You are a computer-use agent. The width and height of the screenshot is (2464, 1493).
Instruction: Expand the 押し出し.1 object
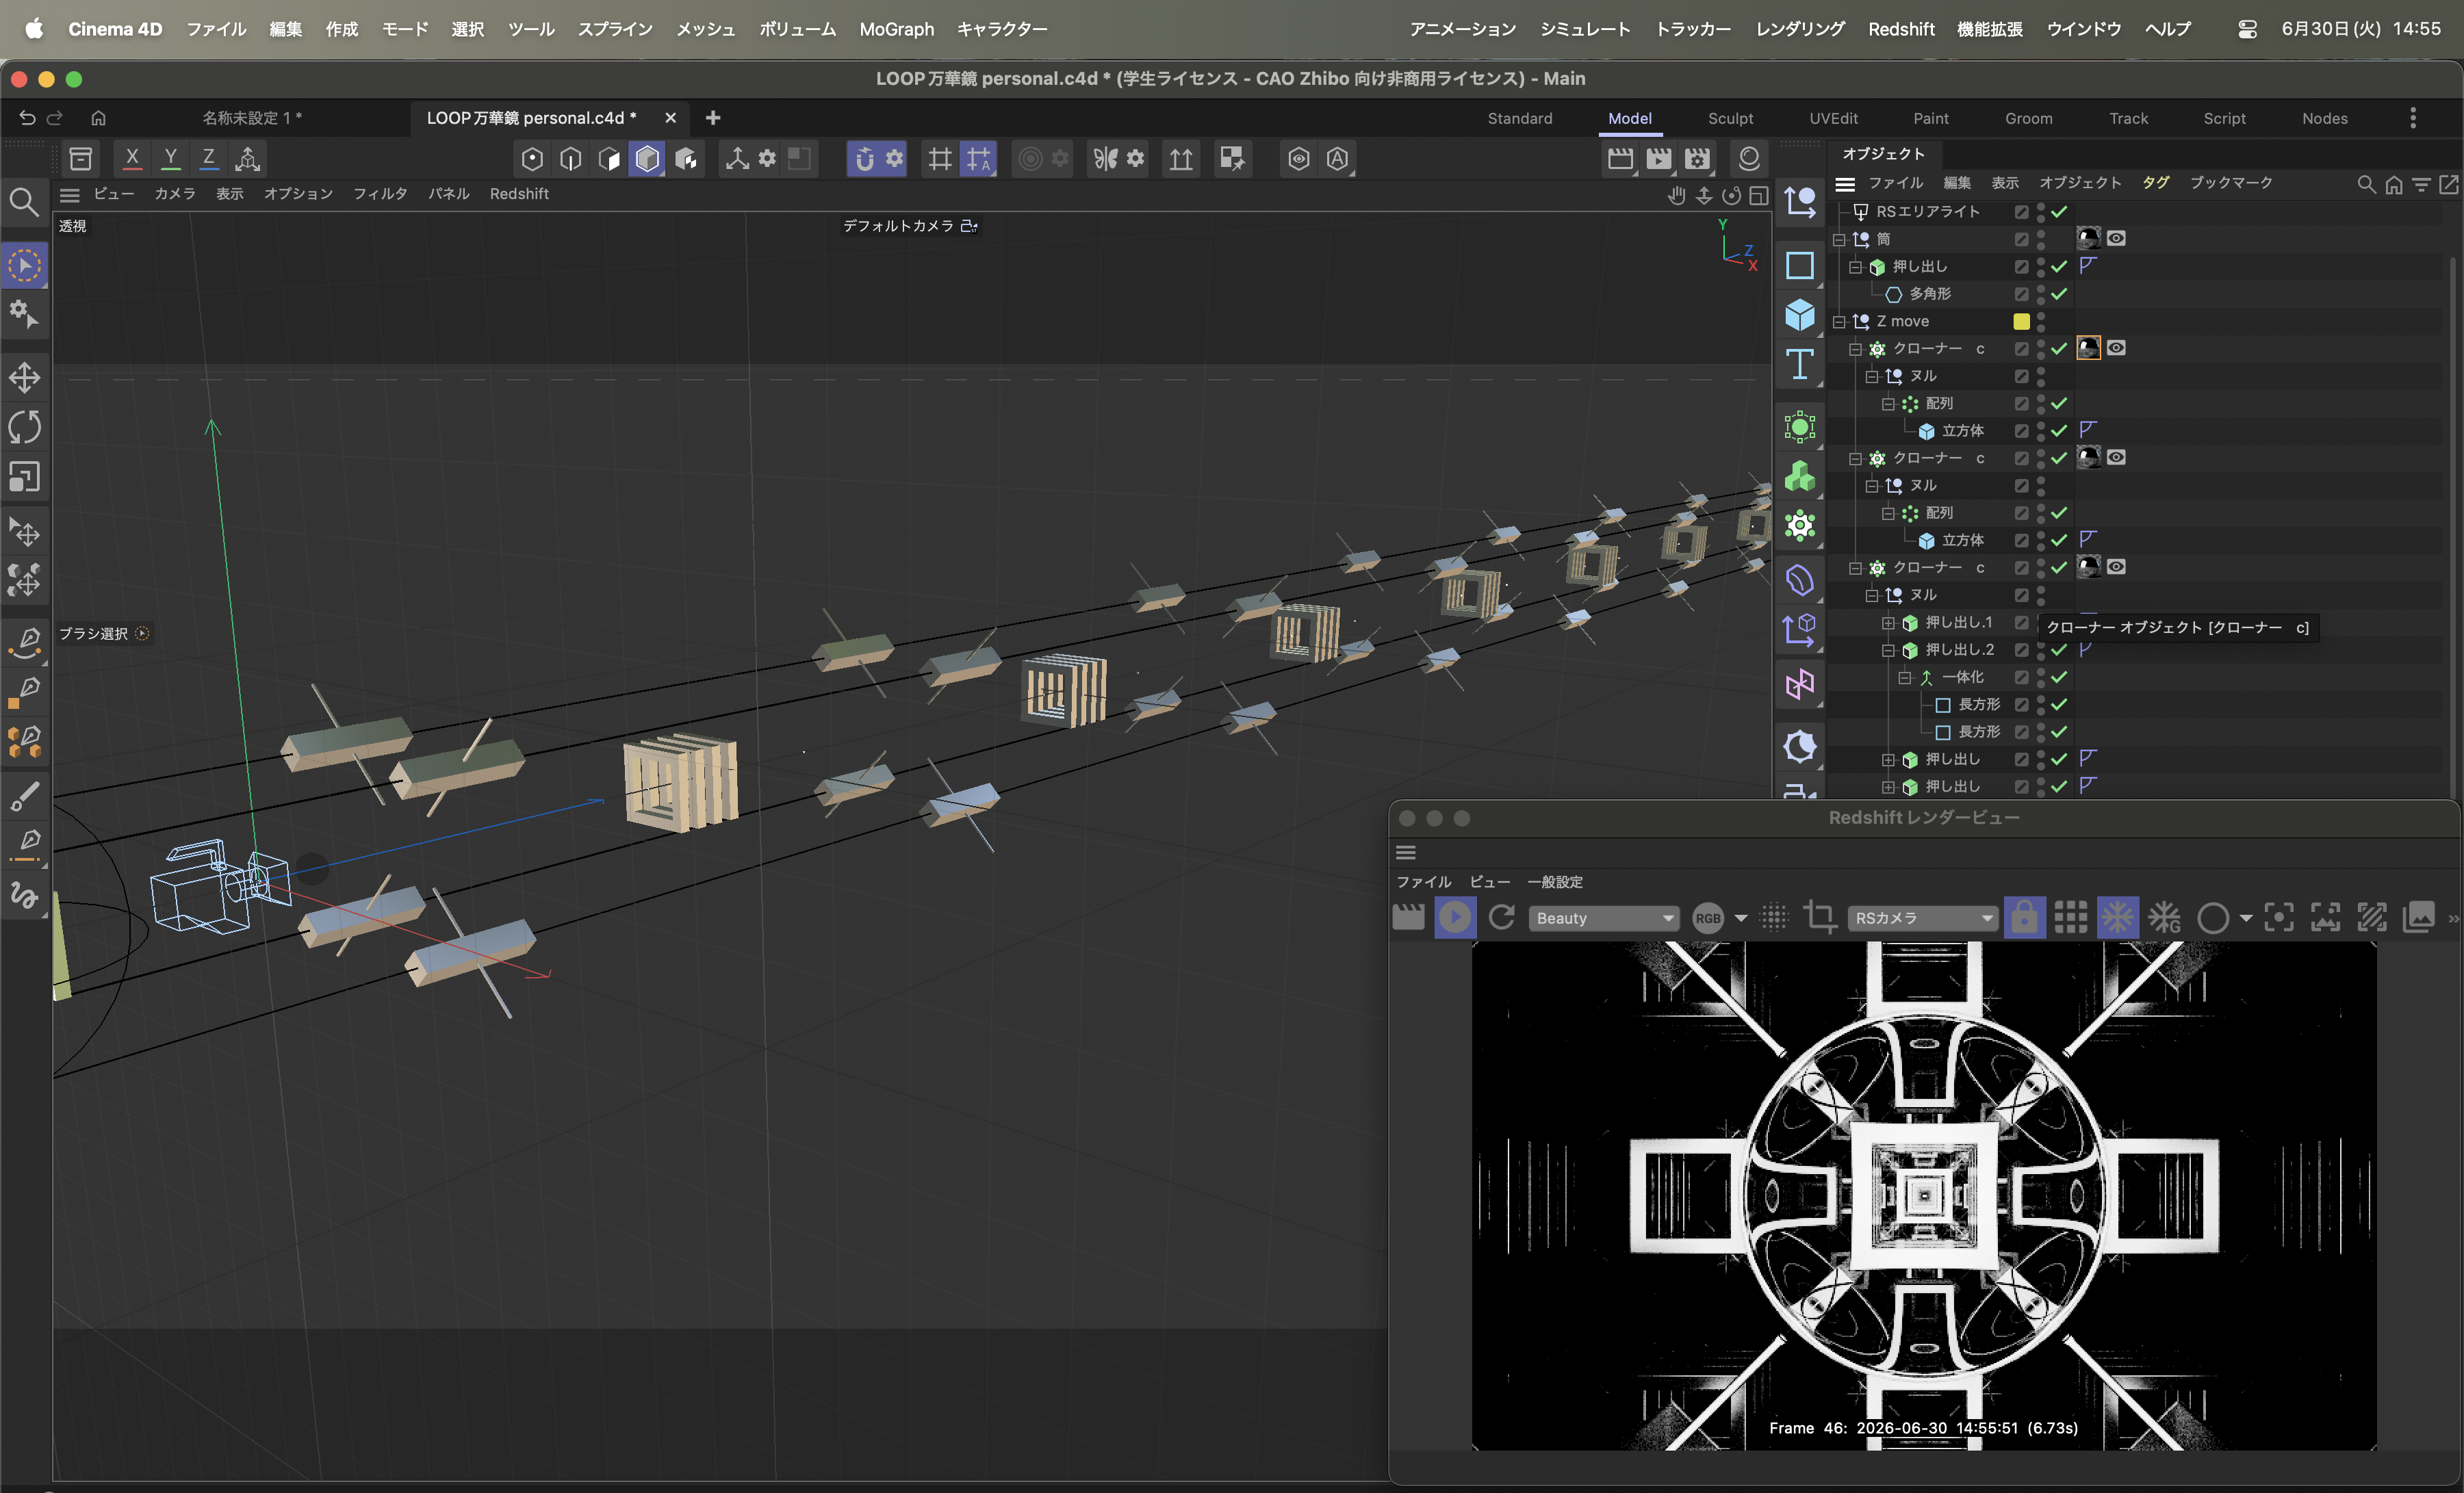tap(1888, 623)
